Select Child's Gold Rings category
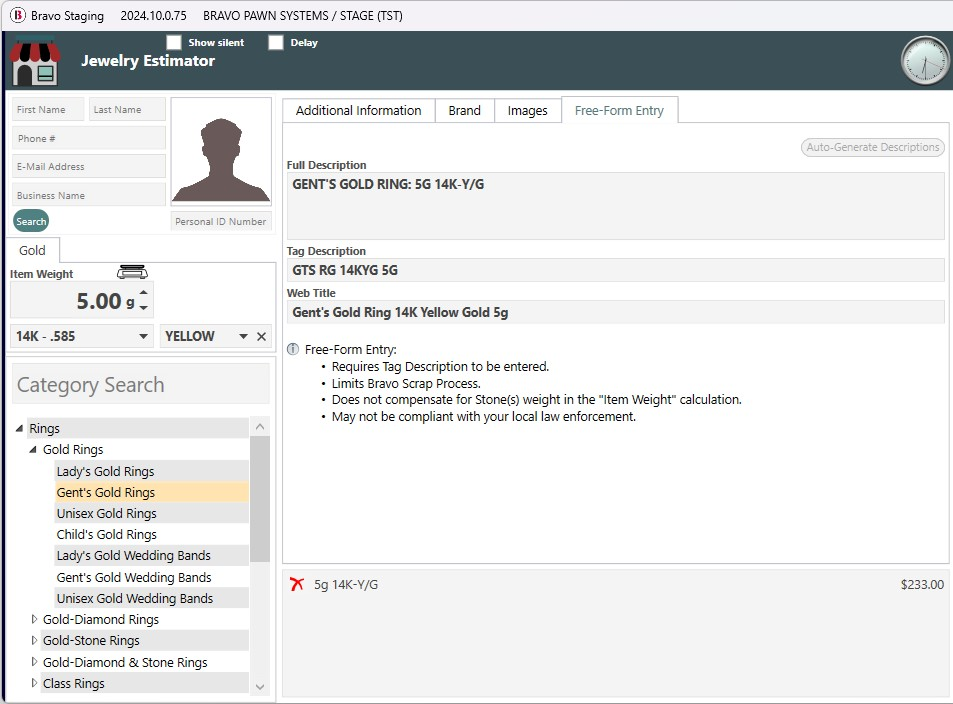This screenshot has height=704, width=953. coord(151,534)
